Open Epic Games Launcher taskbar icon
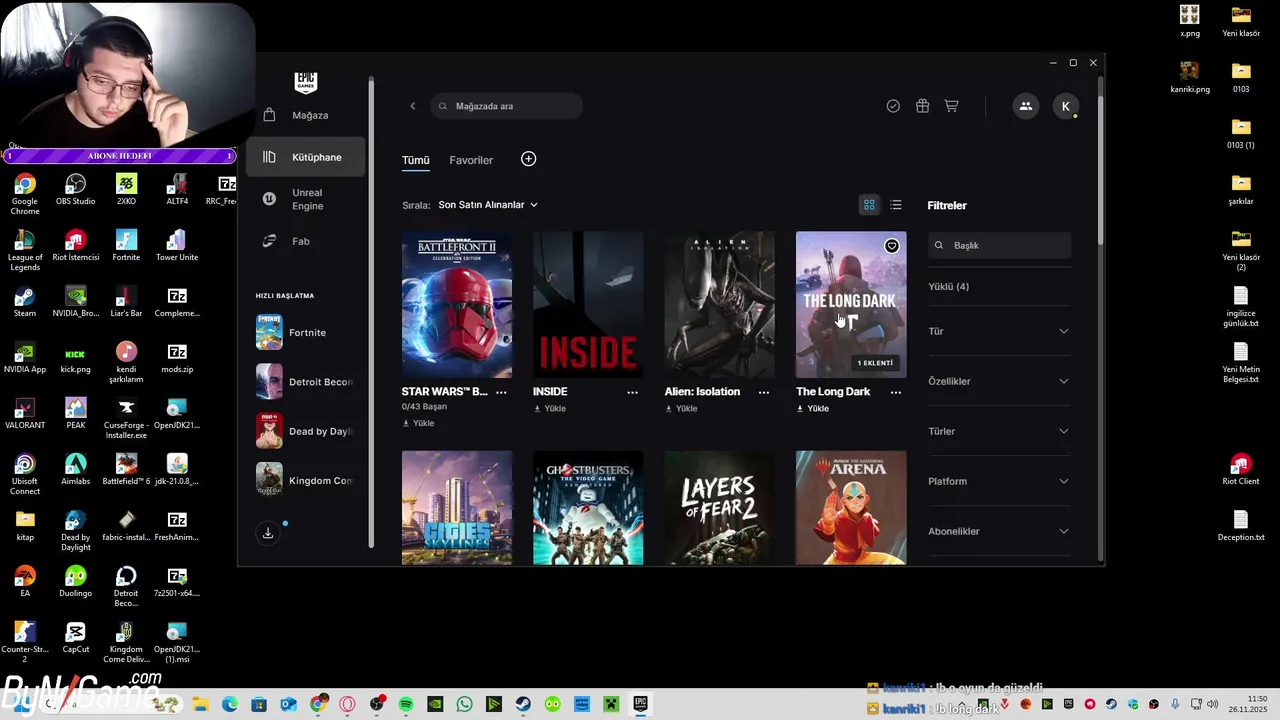 [640, 704]
